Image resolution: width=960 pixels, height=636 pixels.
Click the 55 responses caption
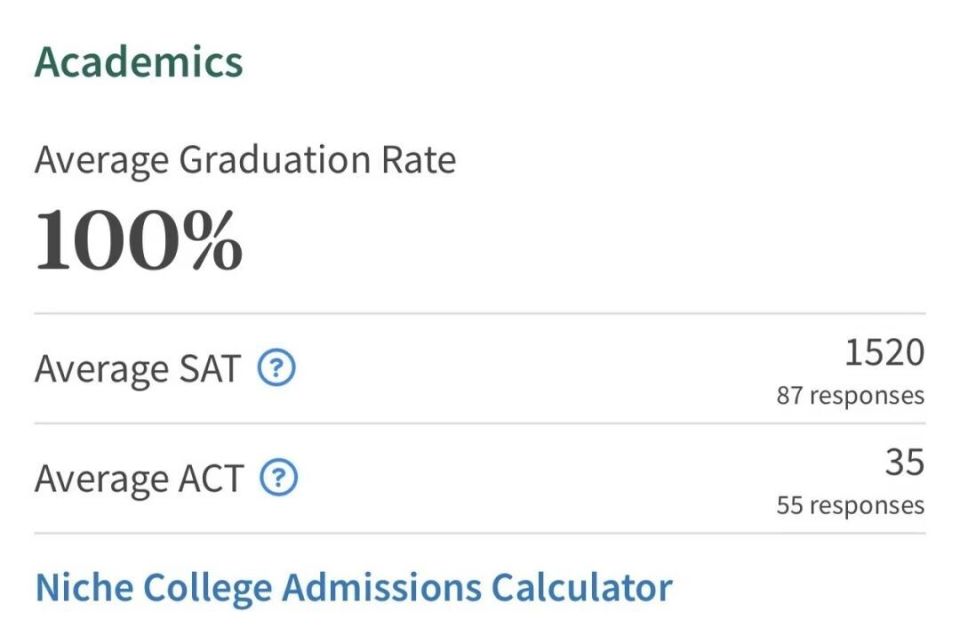coord(850,505)
